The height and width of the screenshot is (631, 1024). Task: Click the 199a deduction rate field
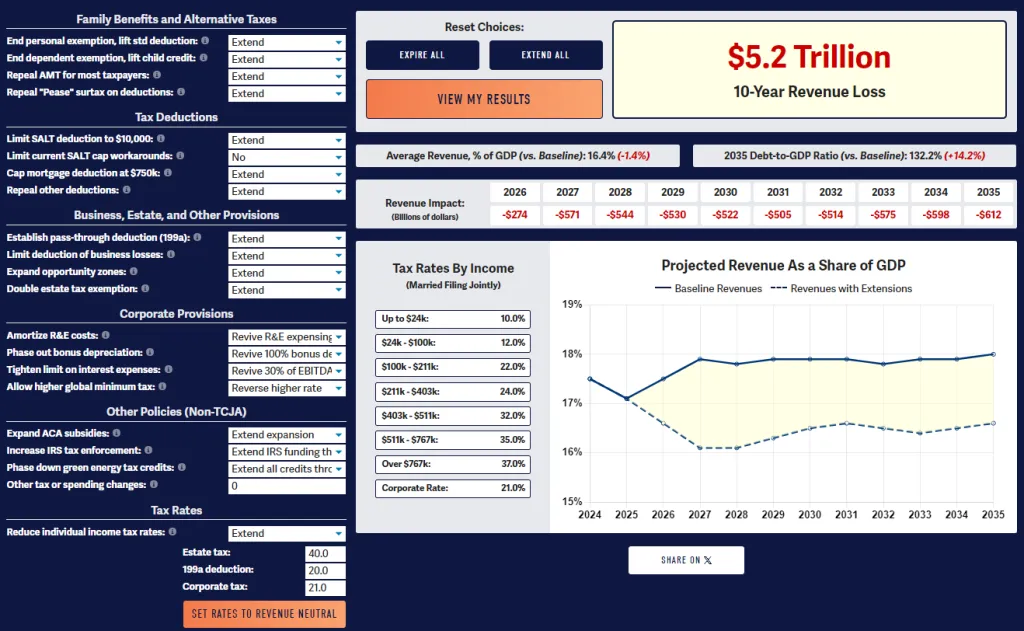point(325,570)
